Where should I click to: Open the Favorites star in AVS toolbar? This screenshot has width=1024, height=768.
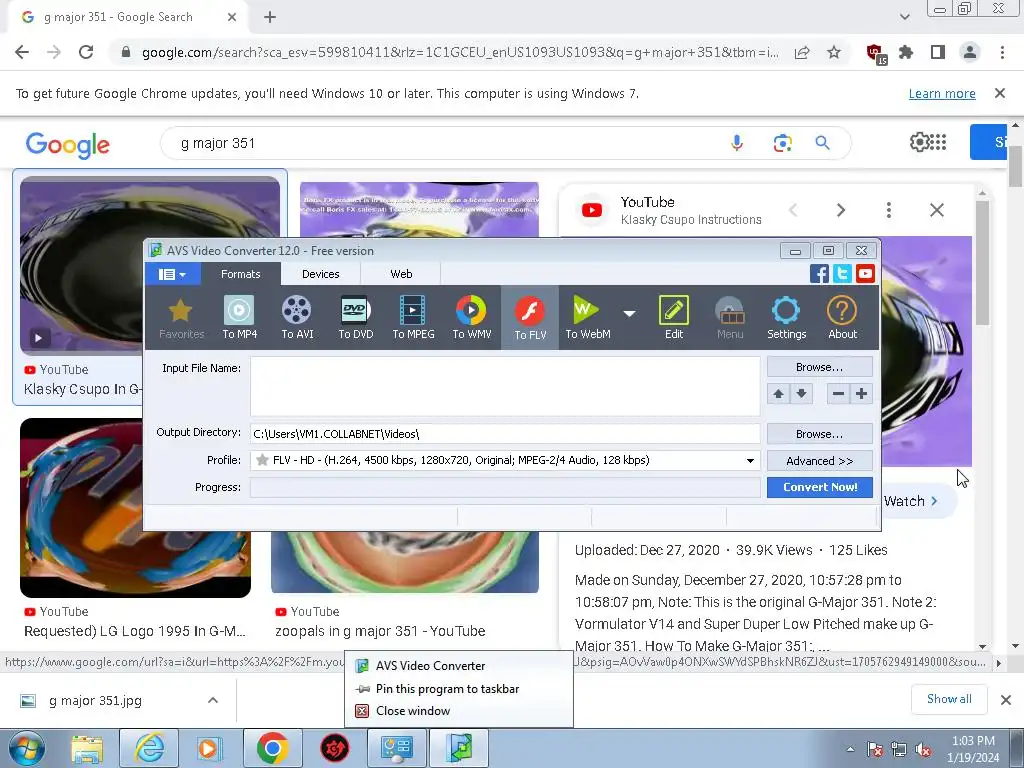[x=181, y=317]
